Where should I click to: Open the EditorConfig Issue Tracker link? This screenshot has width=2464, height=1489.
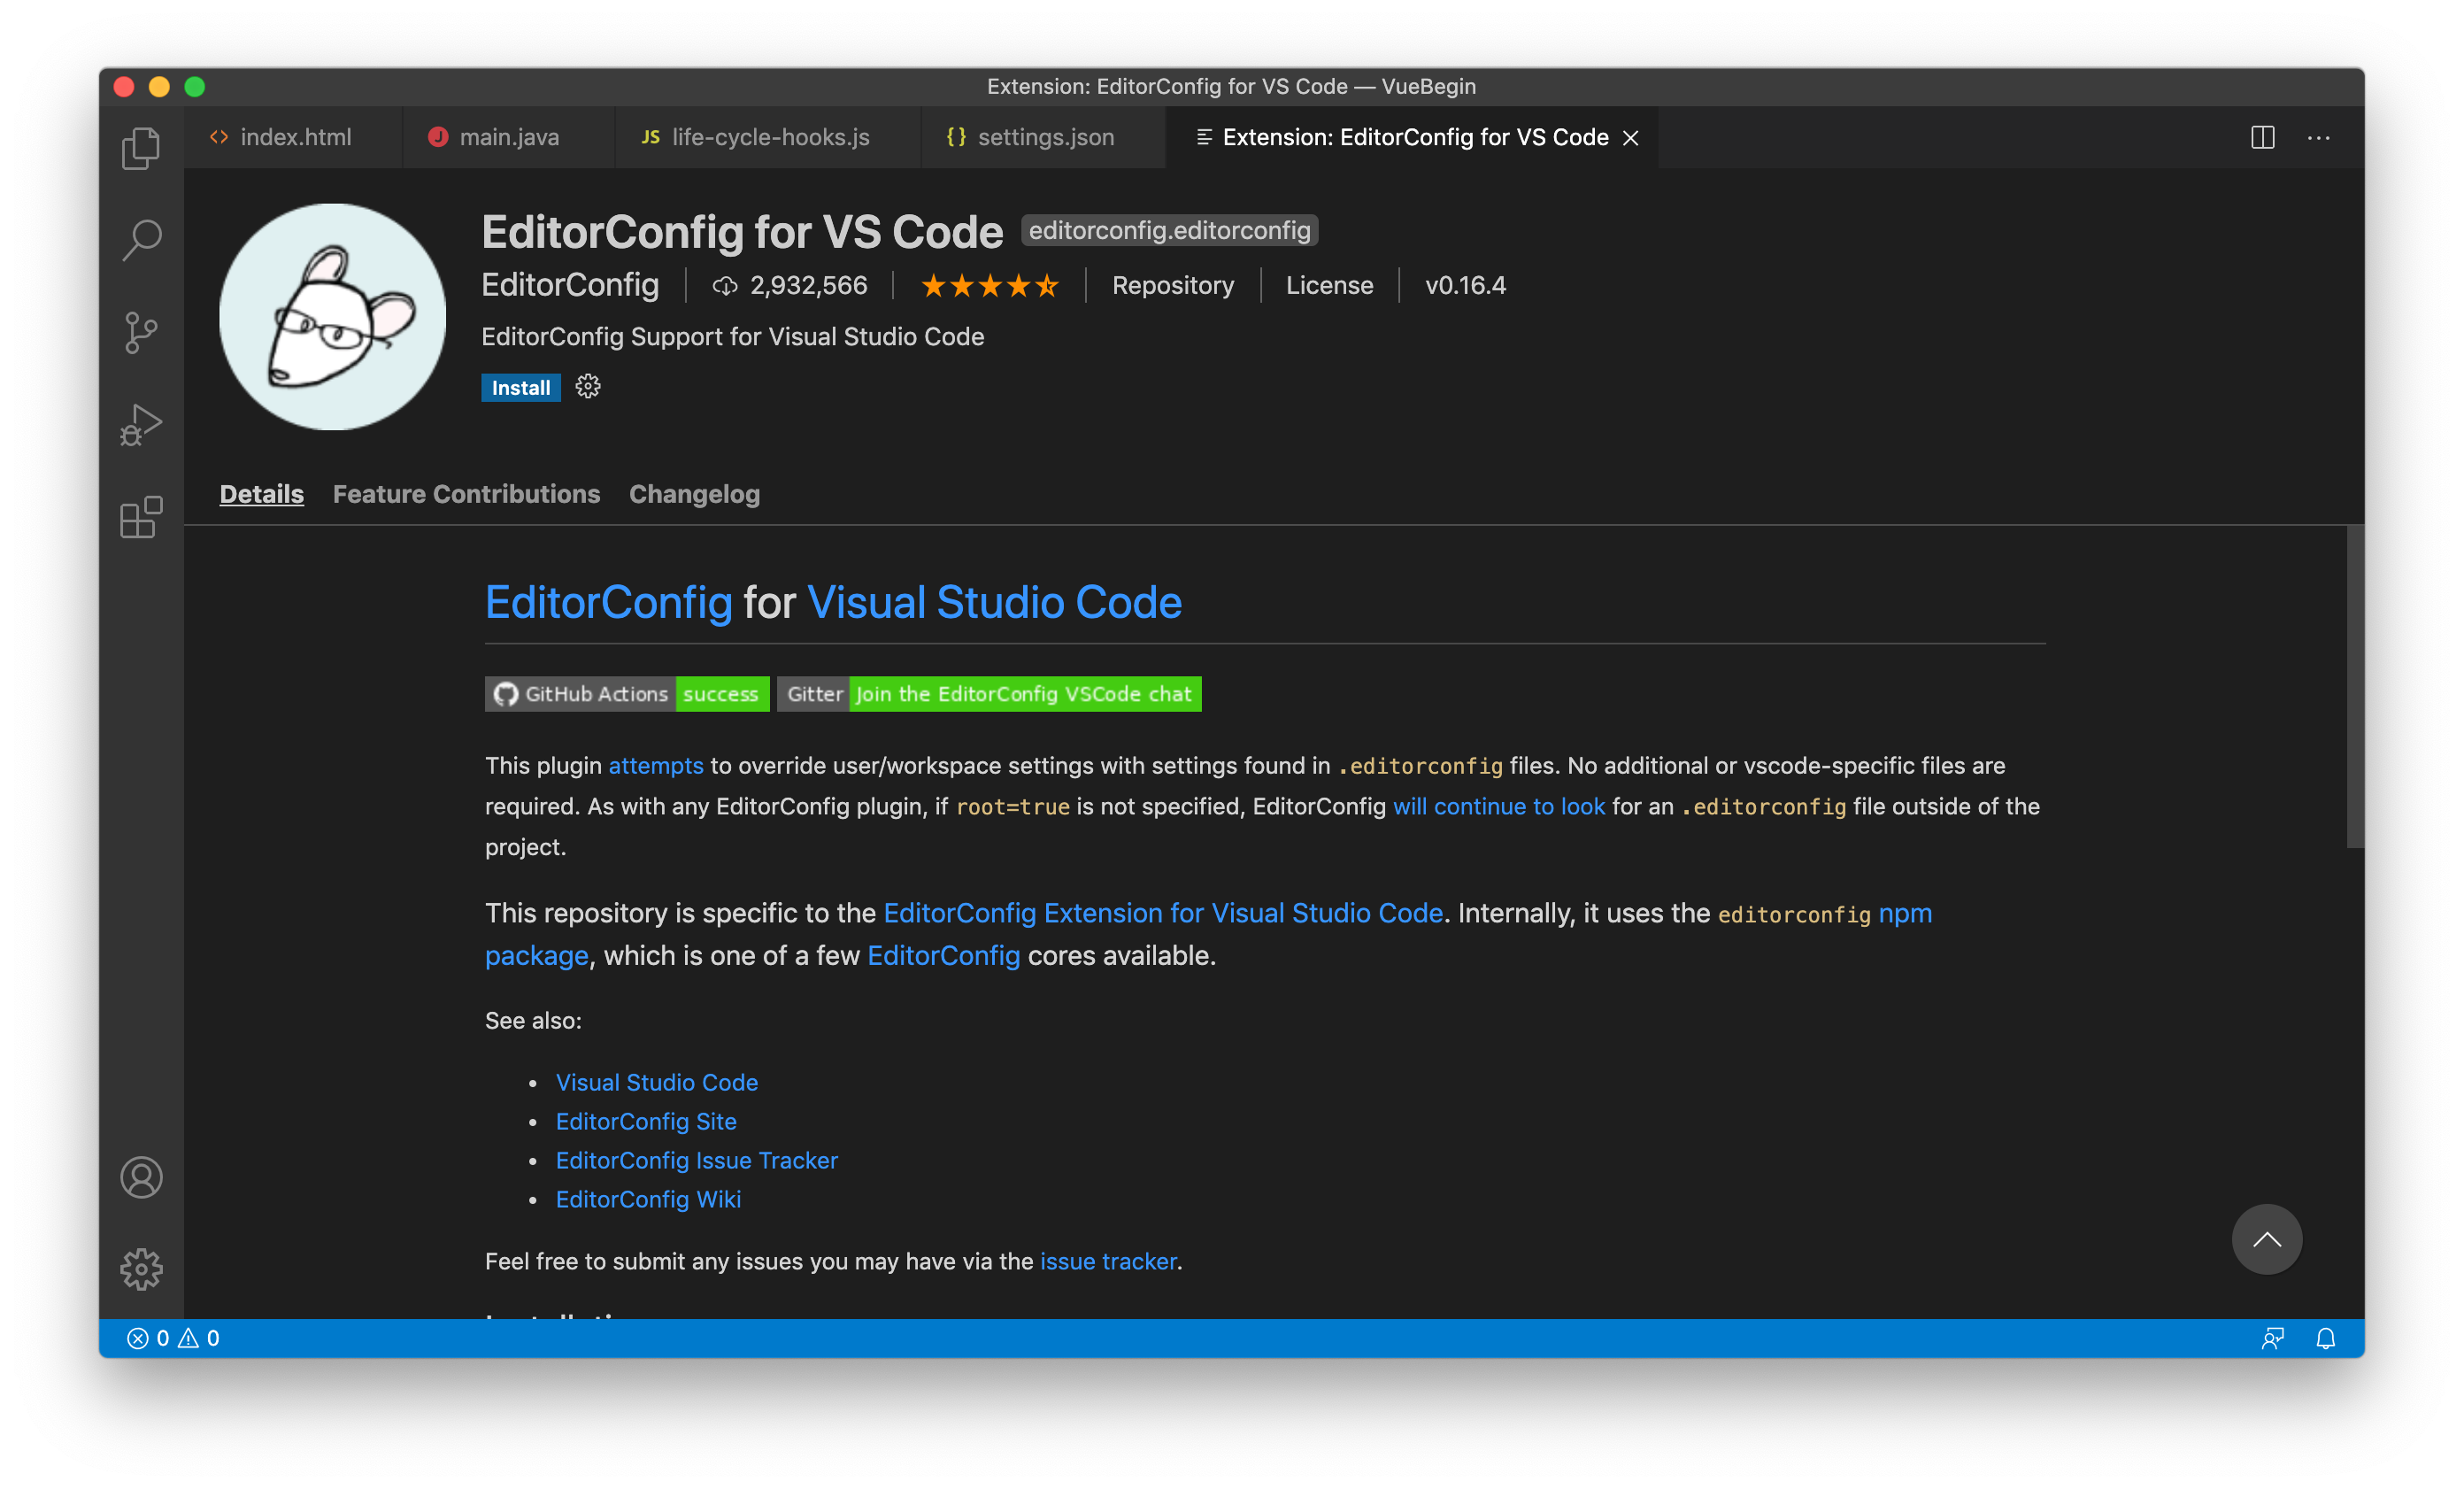coord(696,1160)
